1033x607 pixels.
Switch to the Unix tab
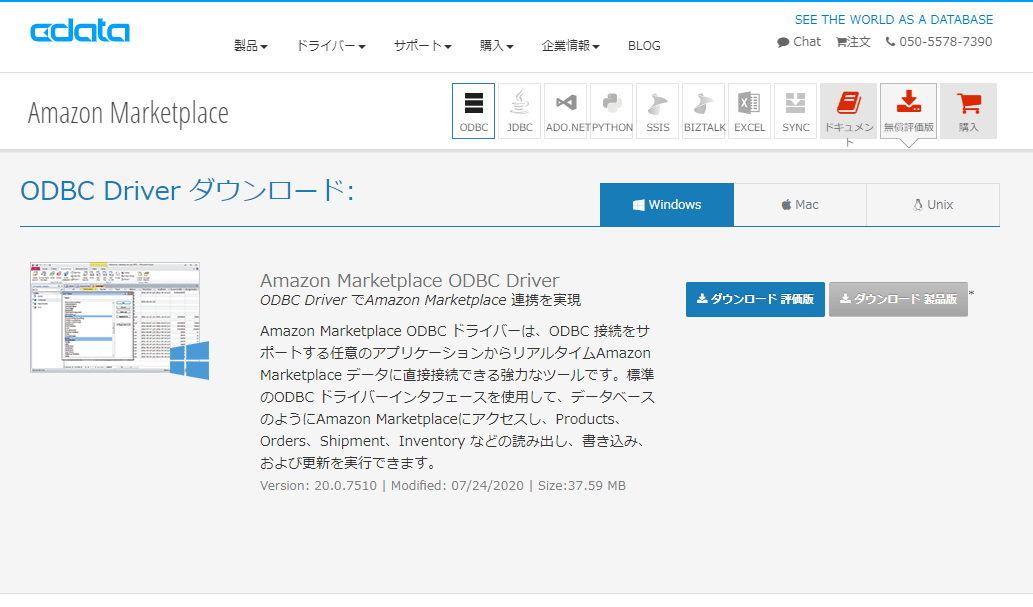tap(933, 204)
